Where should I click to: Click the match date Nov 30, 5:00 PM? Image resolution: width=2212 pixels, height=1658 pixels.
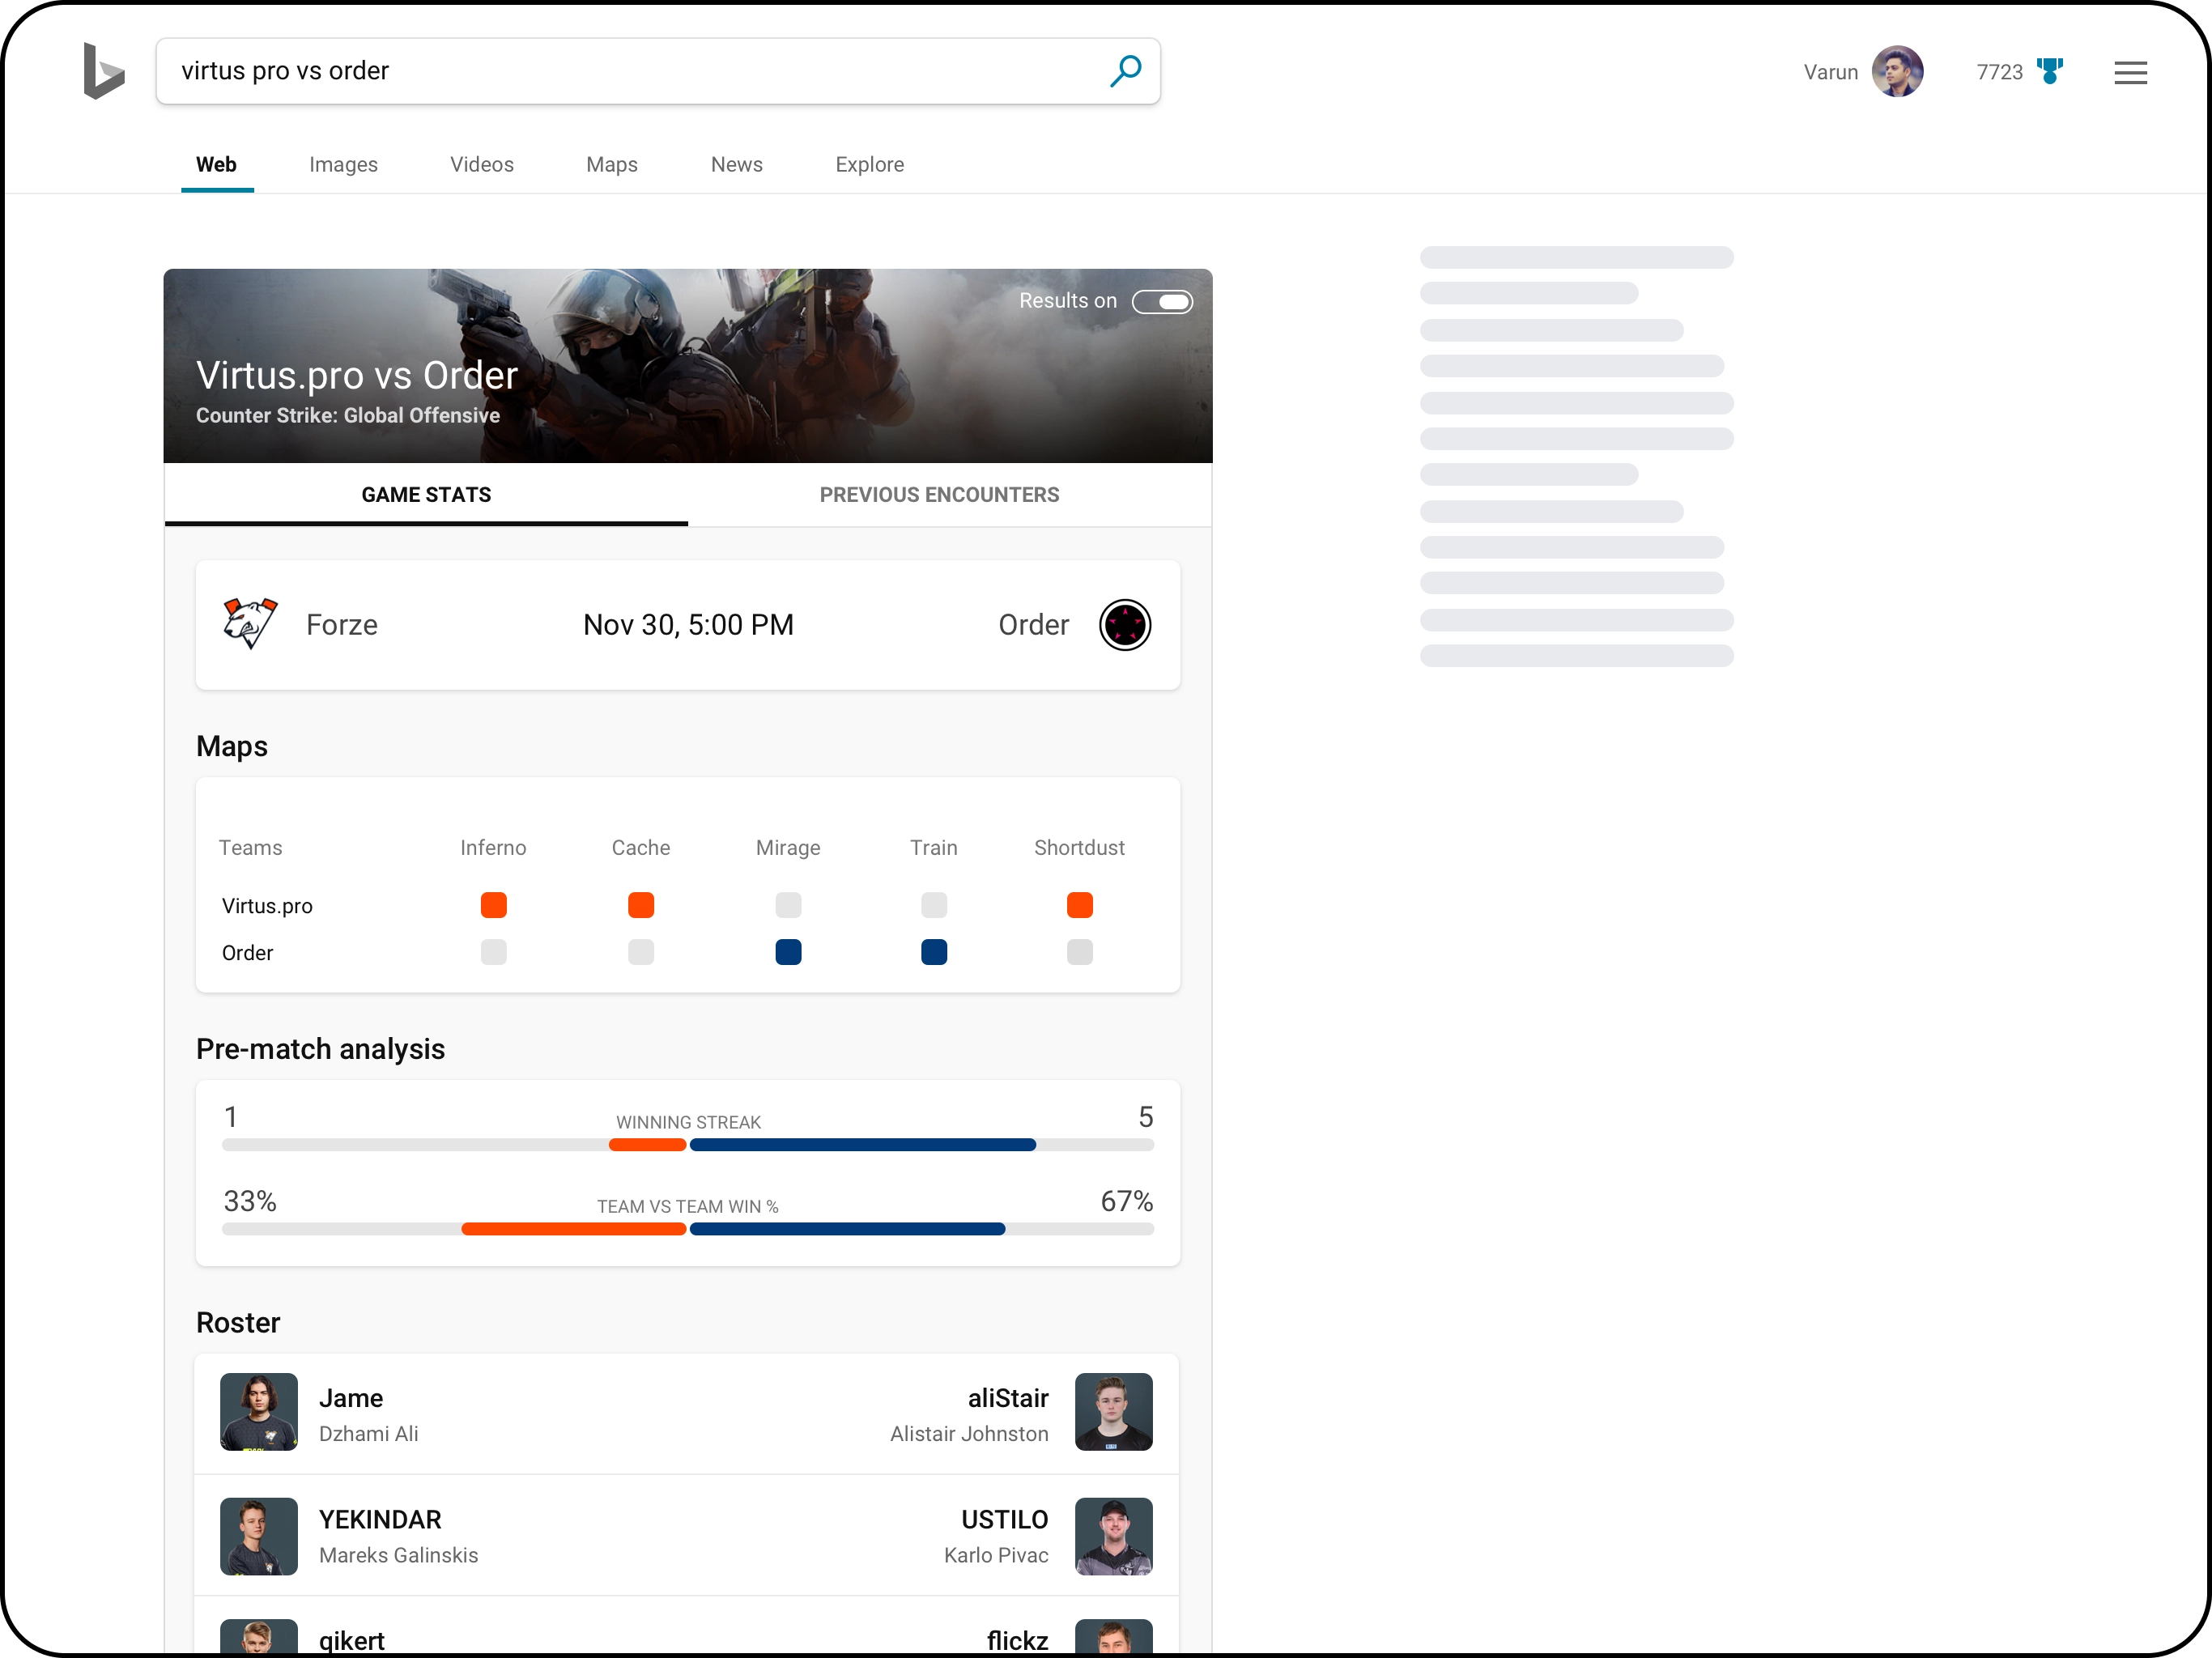pyautogui.click(x=689, y=625)
